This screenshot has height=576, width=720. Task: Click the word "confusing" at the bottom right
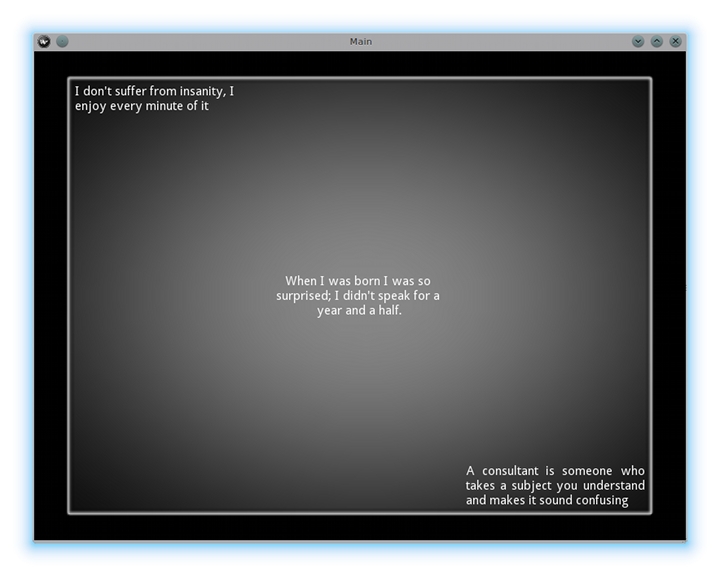point(599,500)
